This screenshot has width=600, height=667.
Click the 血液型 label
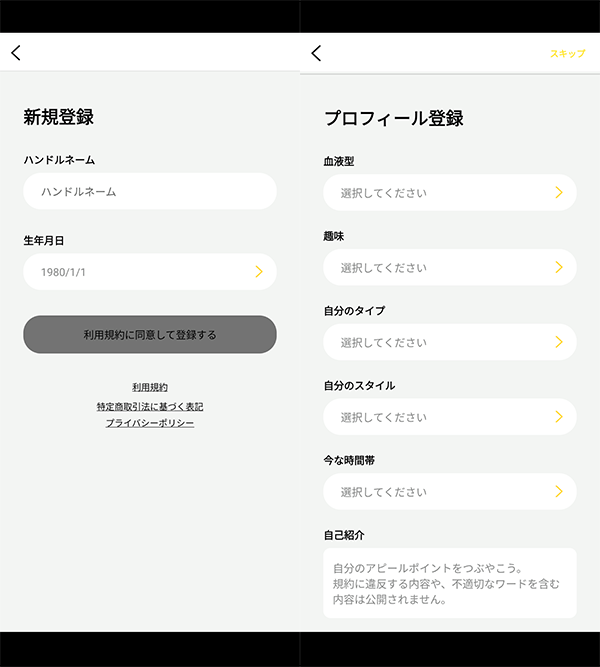click(x=339, y=161)
